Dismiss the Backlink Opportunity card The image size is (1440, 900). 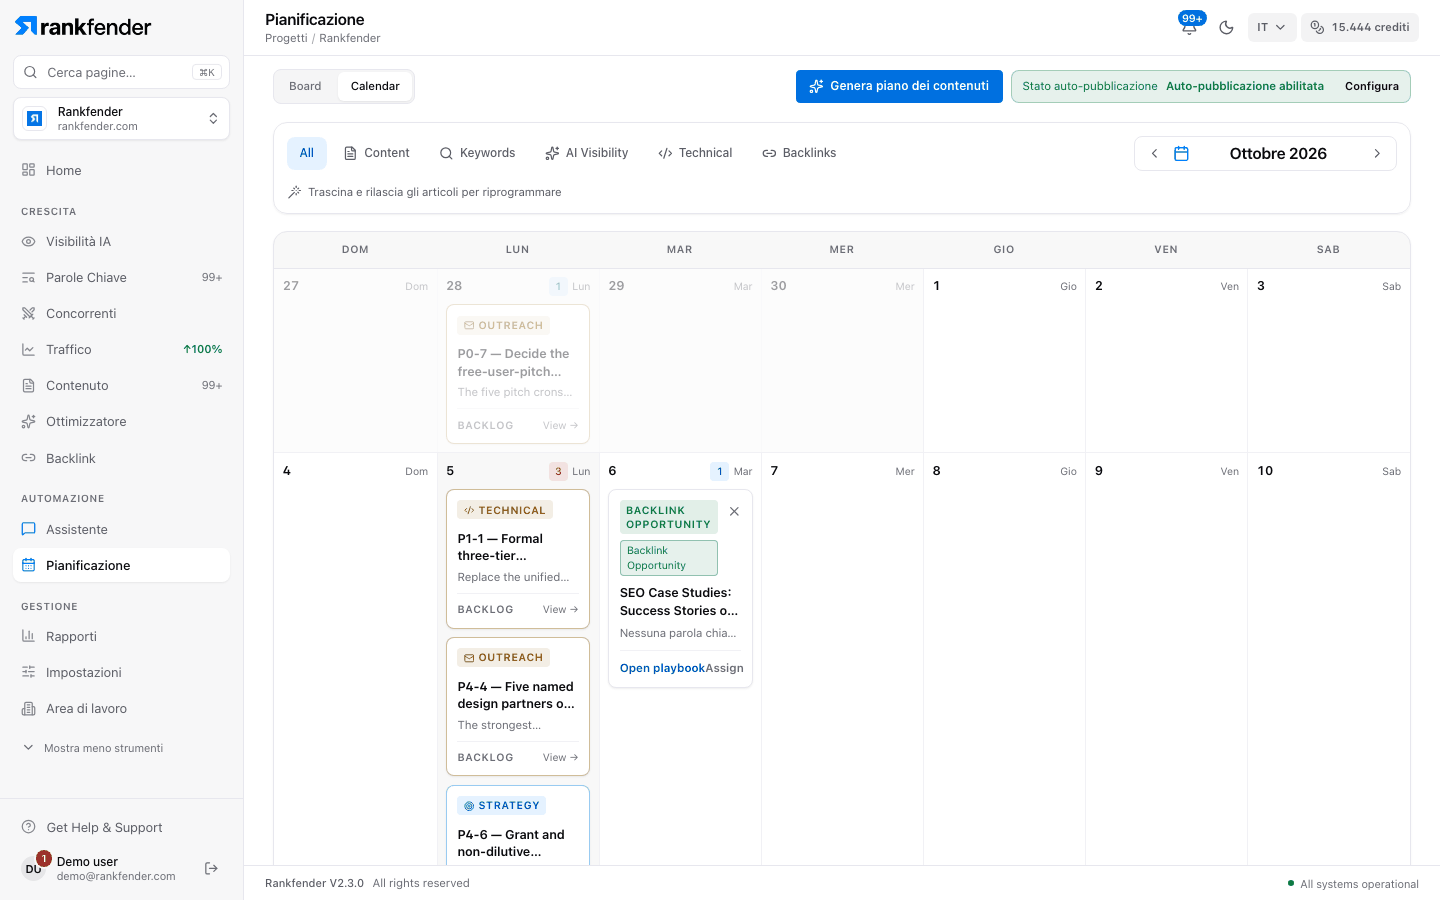[x=734, y=511]
